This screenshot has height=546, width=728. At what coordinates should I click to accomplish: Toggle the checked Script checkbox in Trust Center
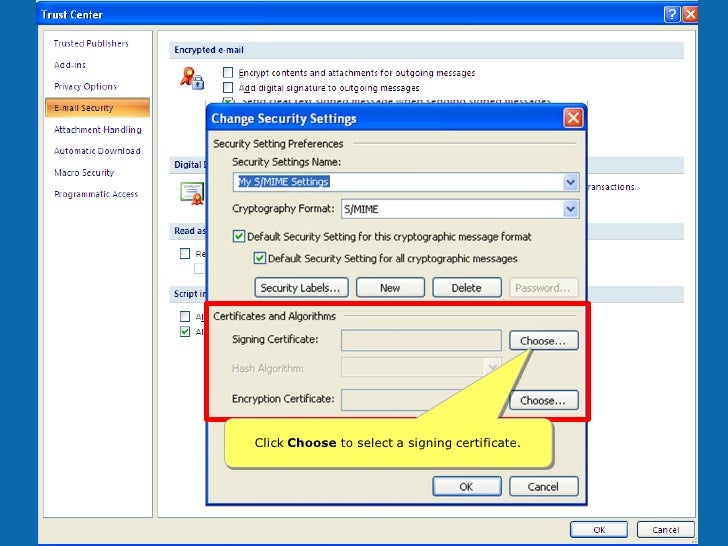click(185, 332)
